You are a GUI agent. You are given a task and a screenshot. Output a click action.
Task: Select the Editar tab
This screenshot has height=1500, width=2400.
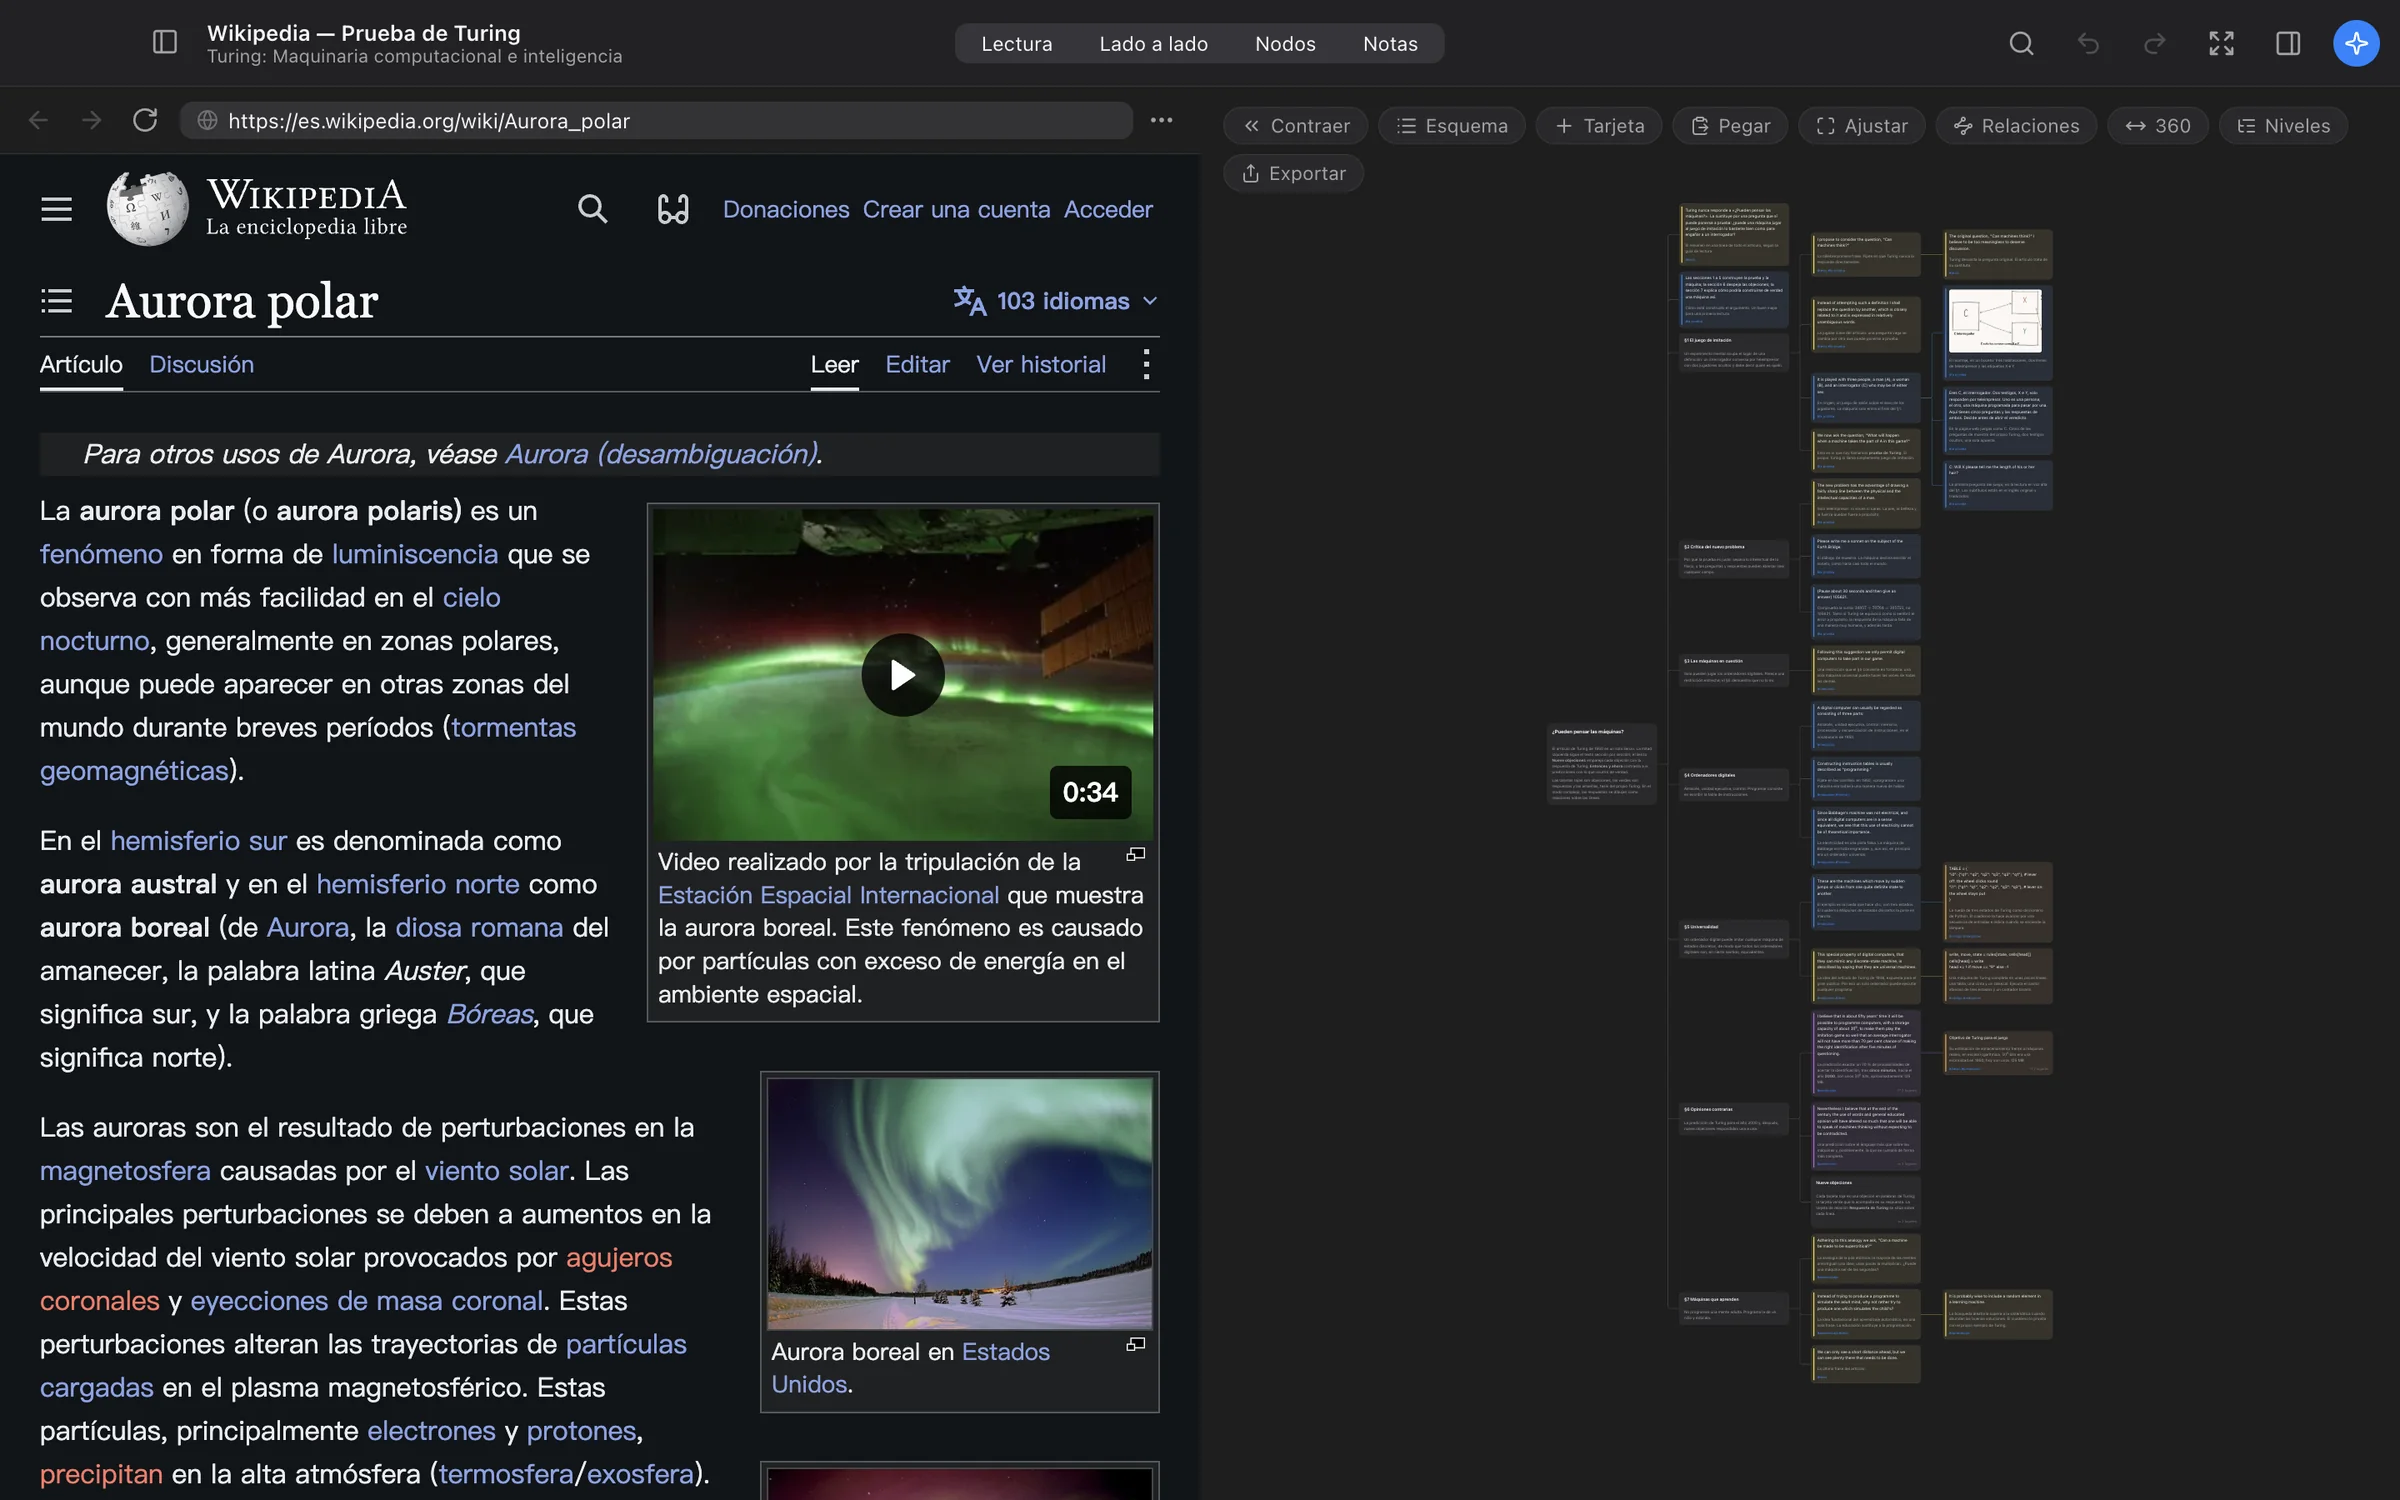tap(917, 364)
